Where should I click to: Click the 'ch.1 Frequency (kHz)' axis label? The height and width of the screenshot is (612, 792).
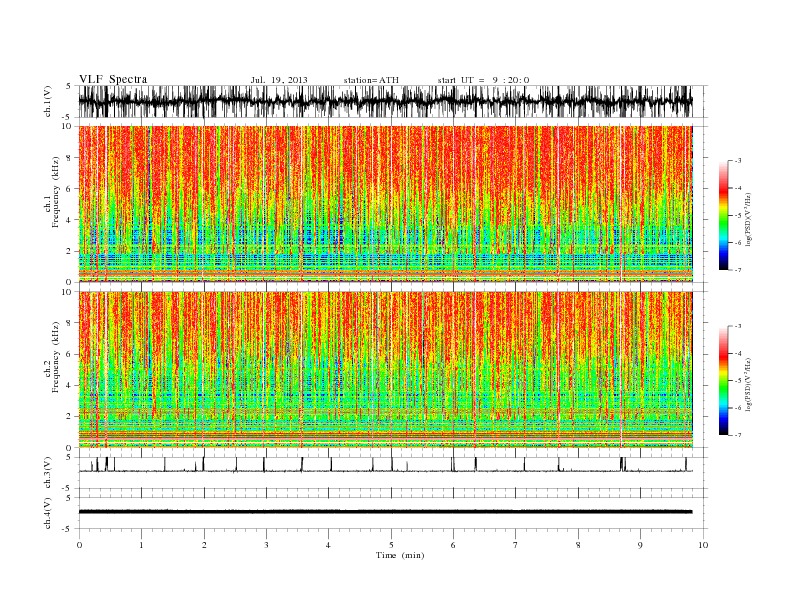point(52,192)
